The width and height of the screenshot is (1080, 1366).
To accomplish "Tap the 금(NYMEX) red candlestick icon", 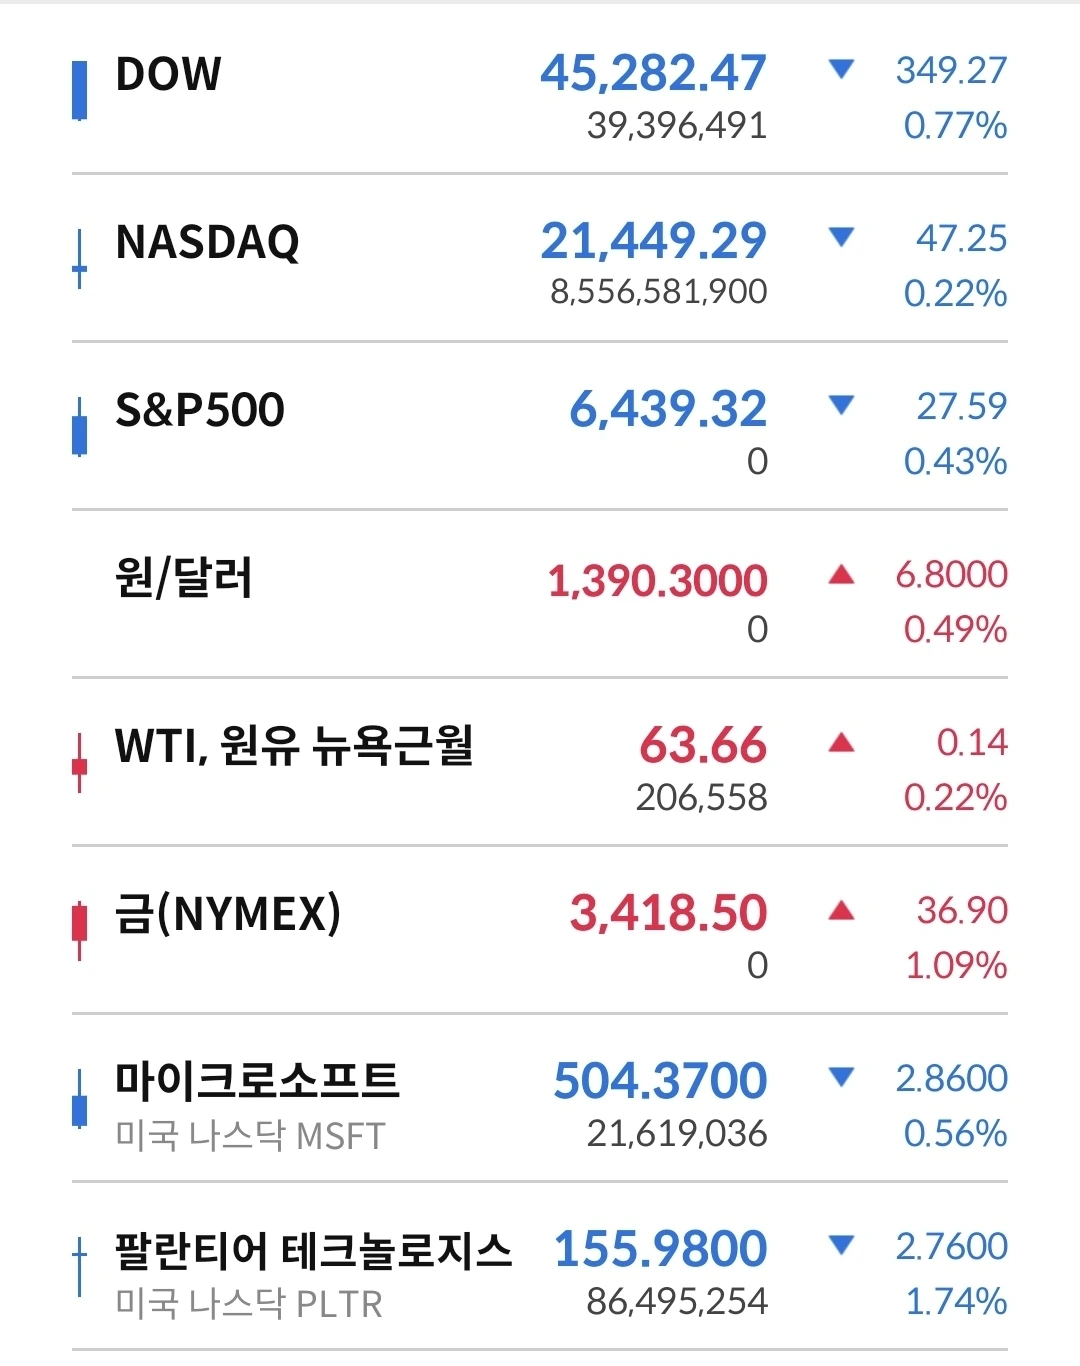I will (x=80, y=931).
